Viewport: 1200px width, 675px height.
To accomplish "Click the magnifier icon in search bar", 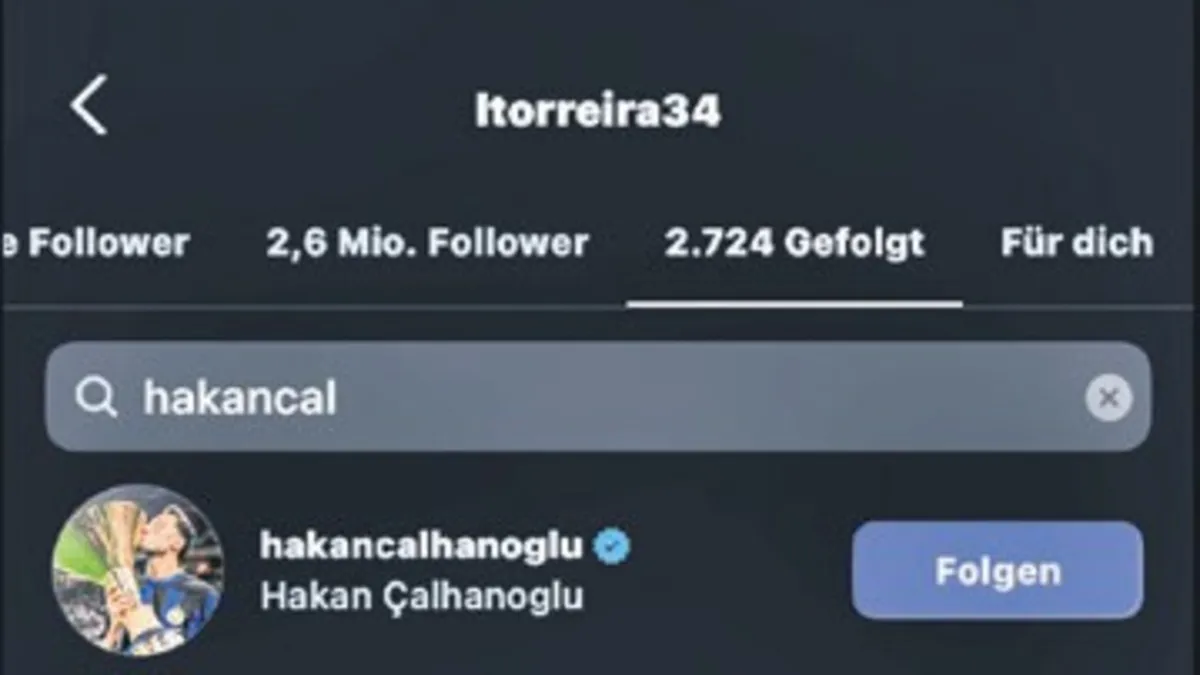I will [x=97, y=398].
